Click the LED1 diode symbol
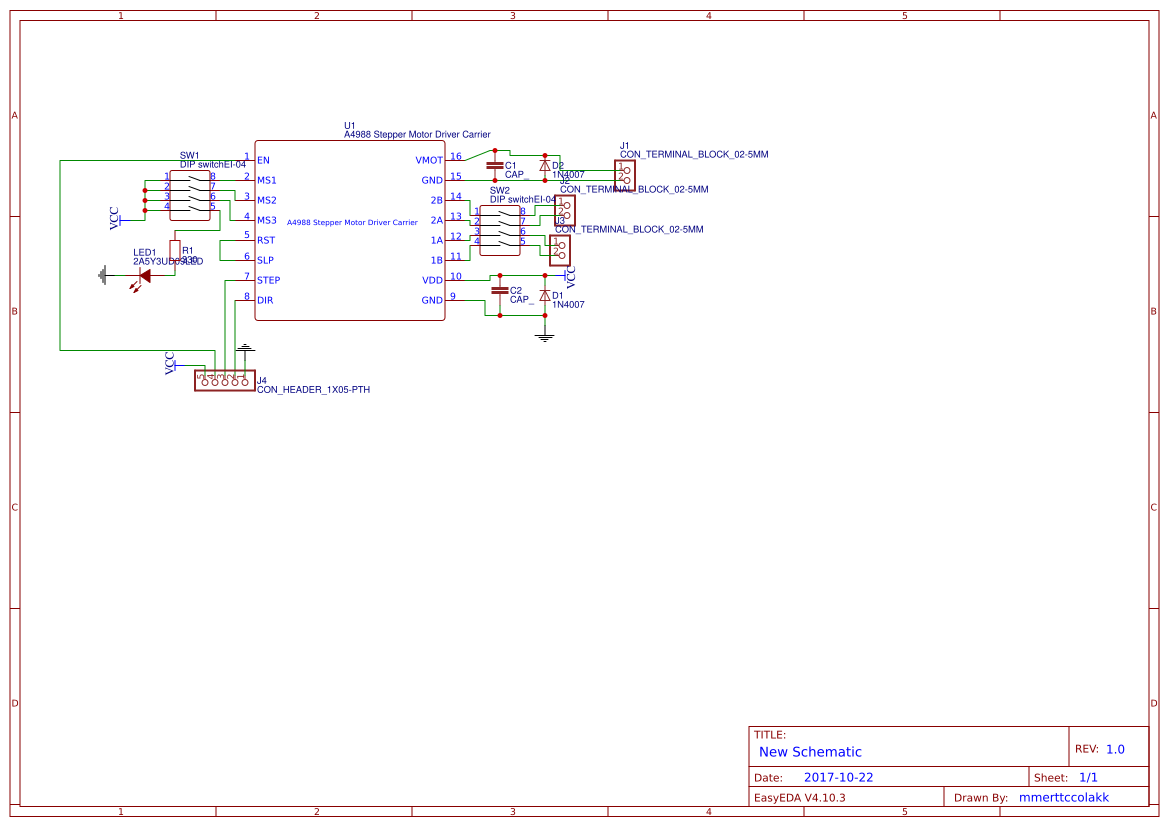The height and width of the screenshot is (827, 1169). (144, 275)
